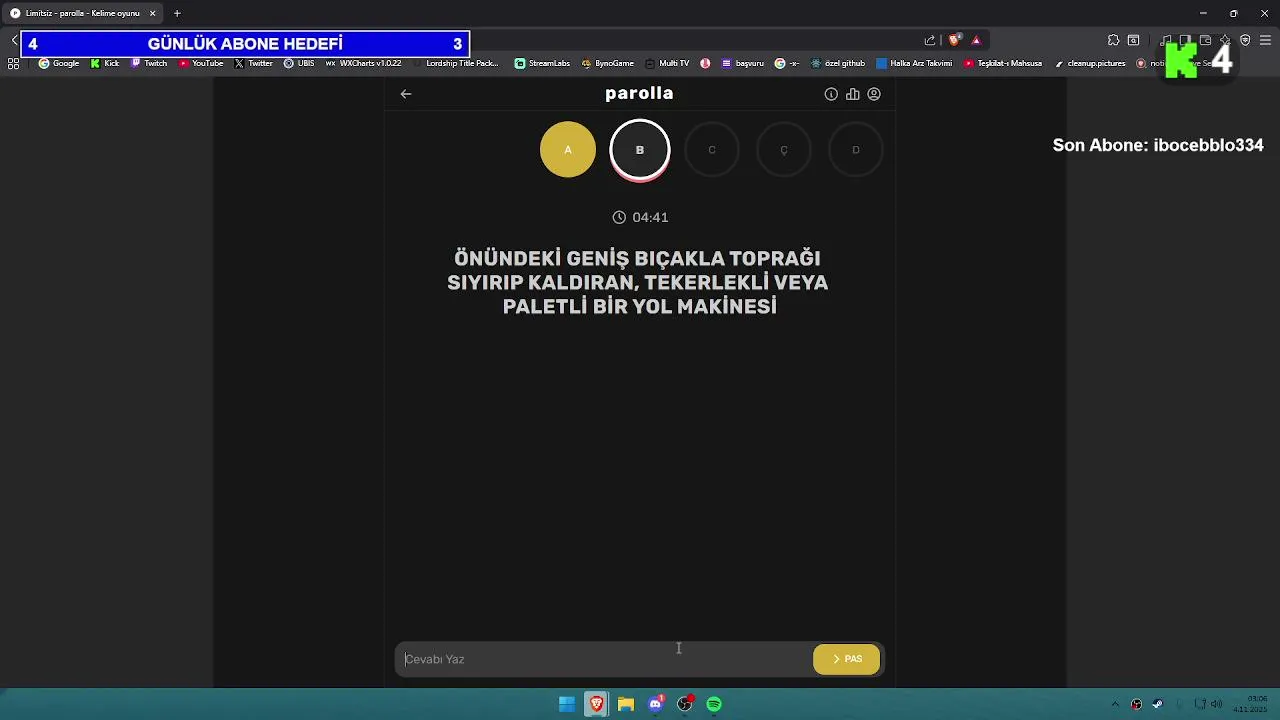Click the Steam tray icon
1280x720 pixels.
pos(1158,704)
